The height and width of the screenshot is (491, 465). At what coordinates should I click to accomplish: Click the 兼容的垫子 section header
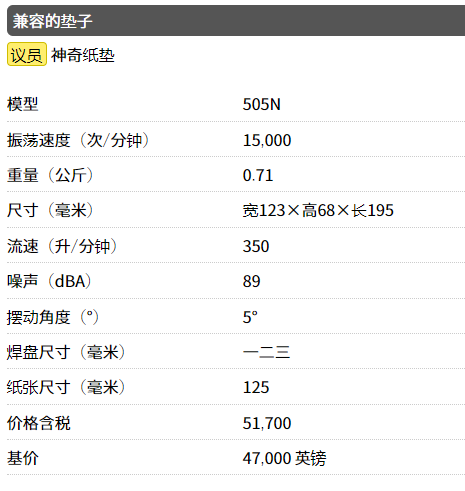236,21
